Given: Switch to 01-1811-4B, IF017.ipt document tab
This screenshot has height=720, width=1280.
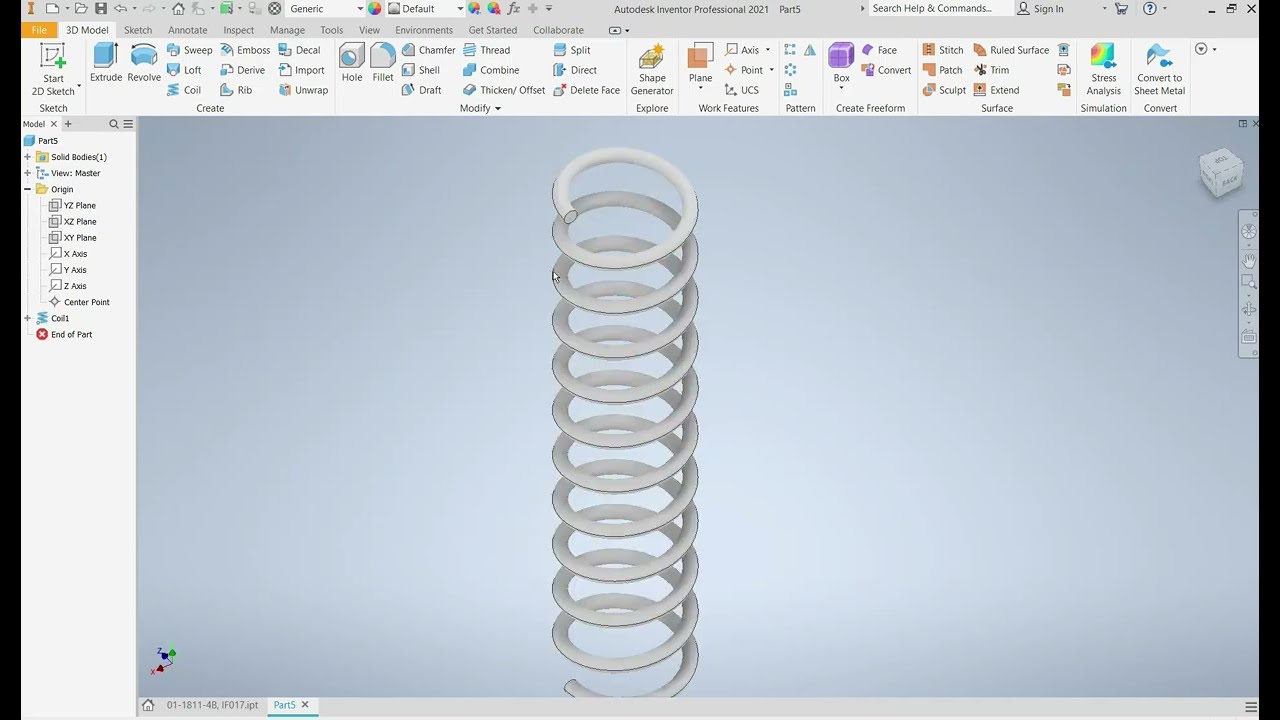Looking at the screenshot, I should tap(212, 705).
